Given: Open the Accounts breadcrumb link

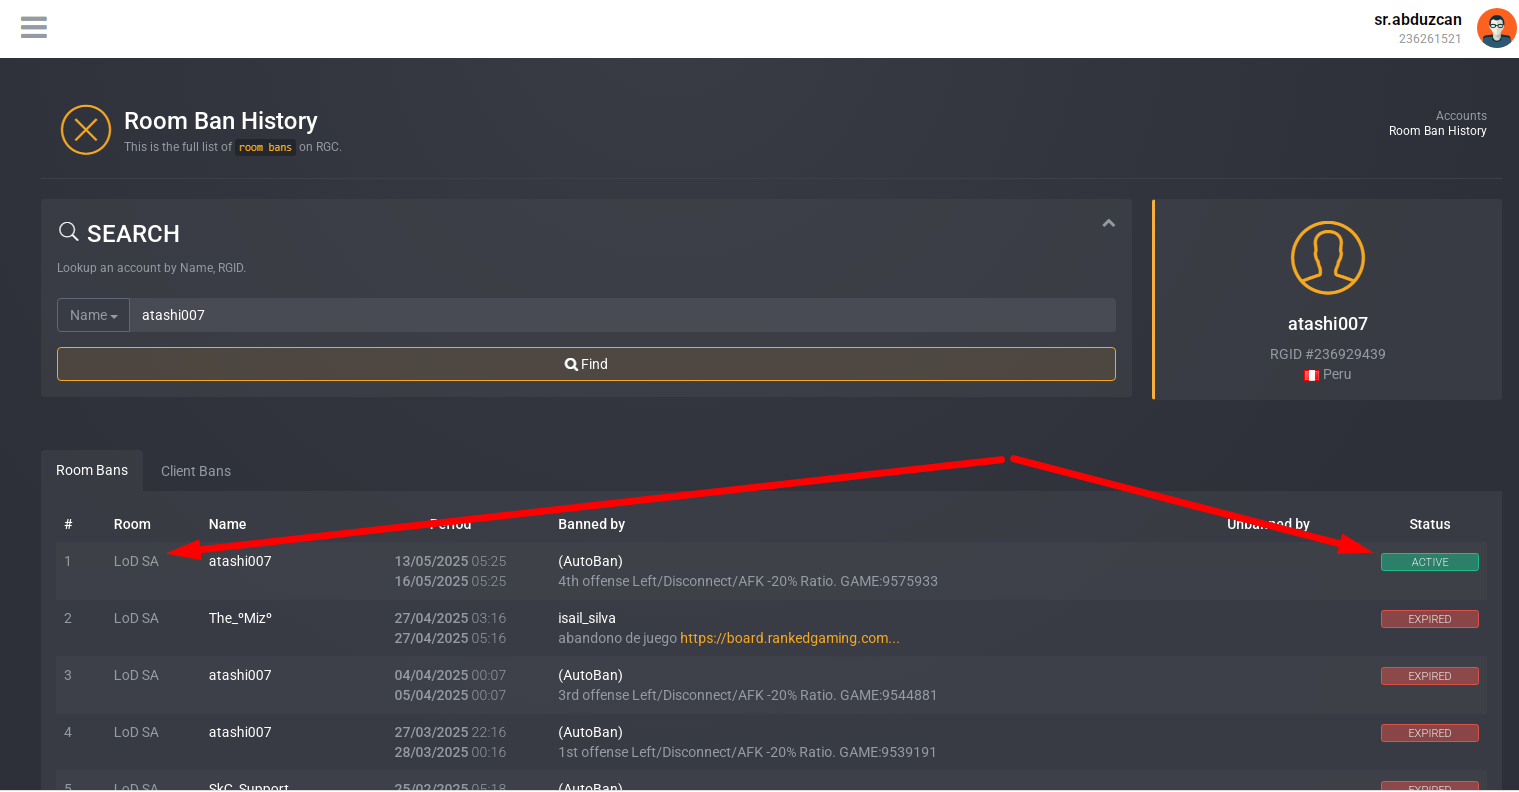Looking at the screenshot, I should coord(1461,116).
